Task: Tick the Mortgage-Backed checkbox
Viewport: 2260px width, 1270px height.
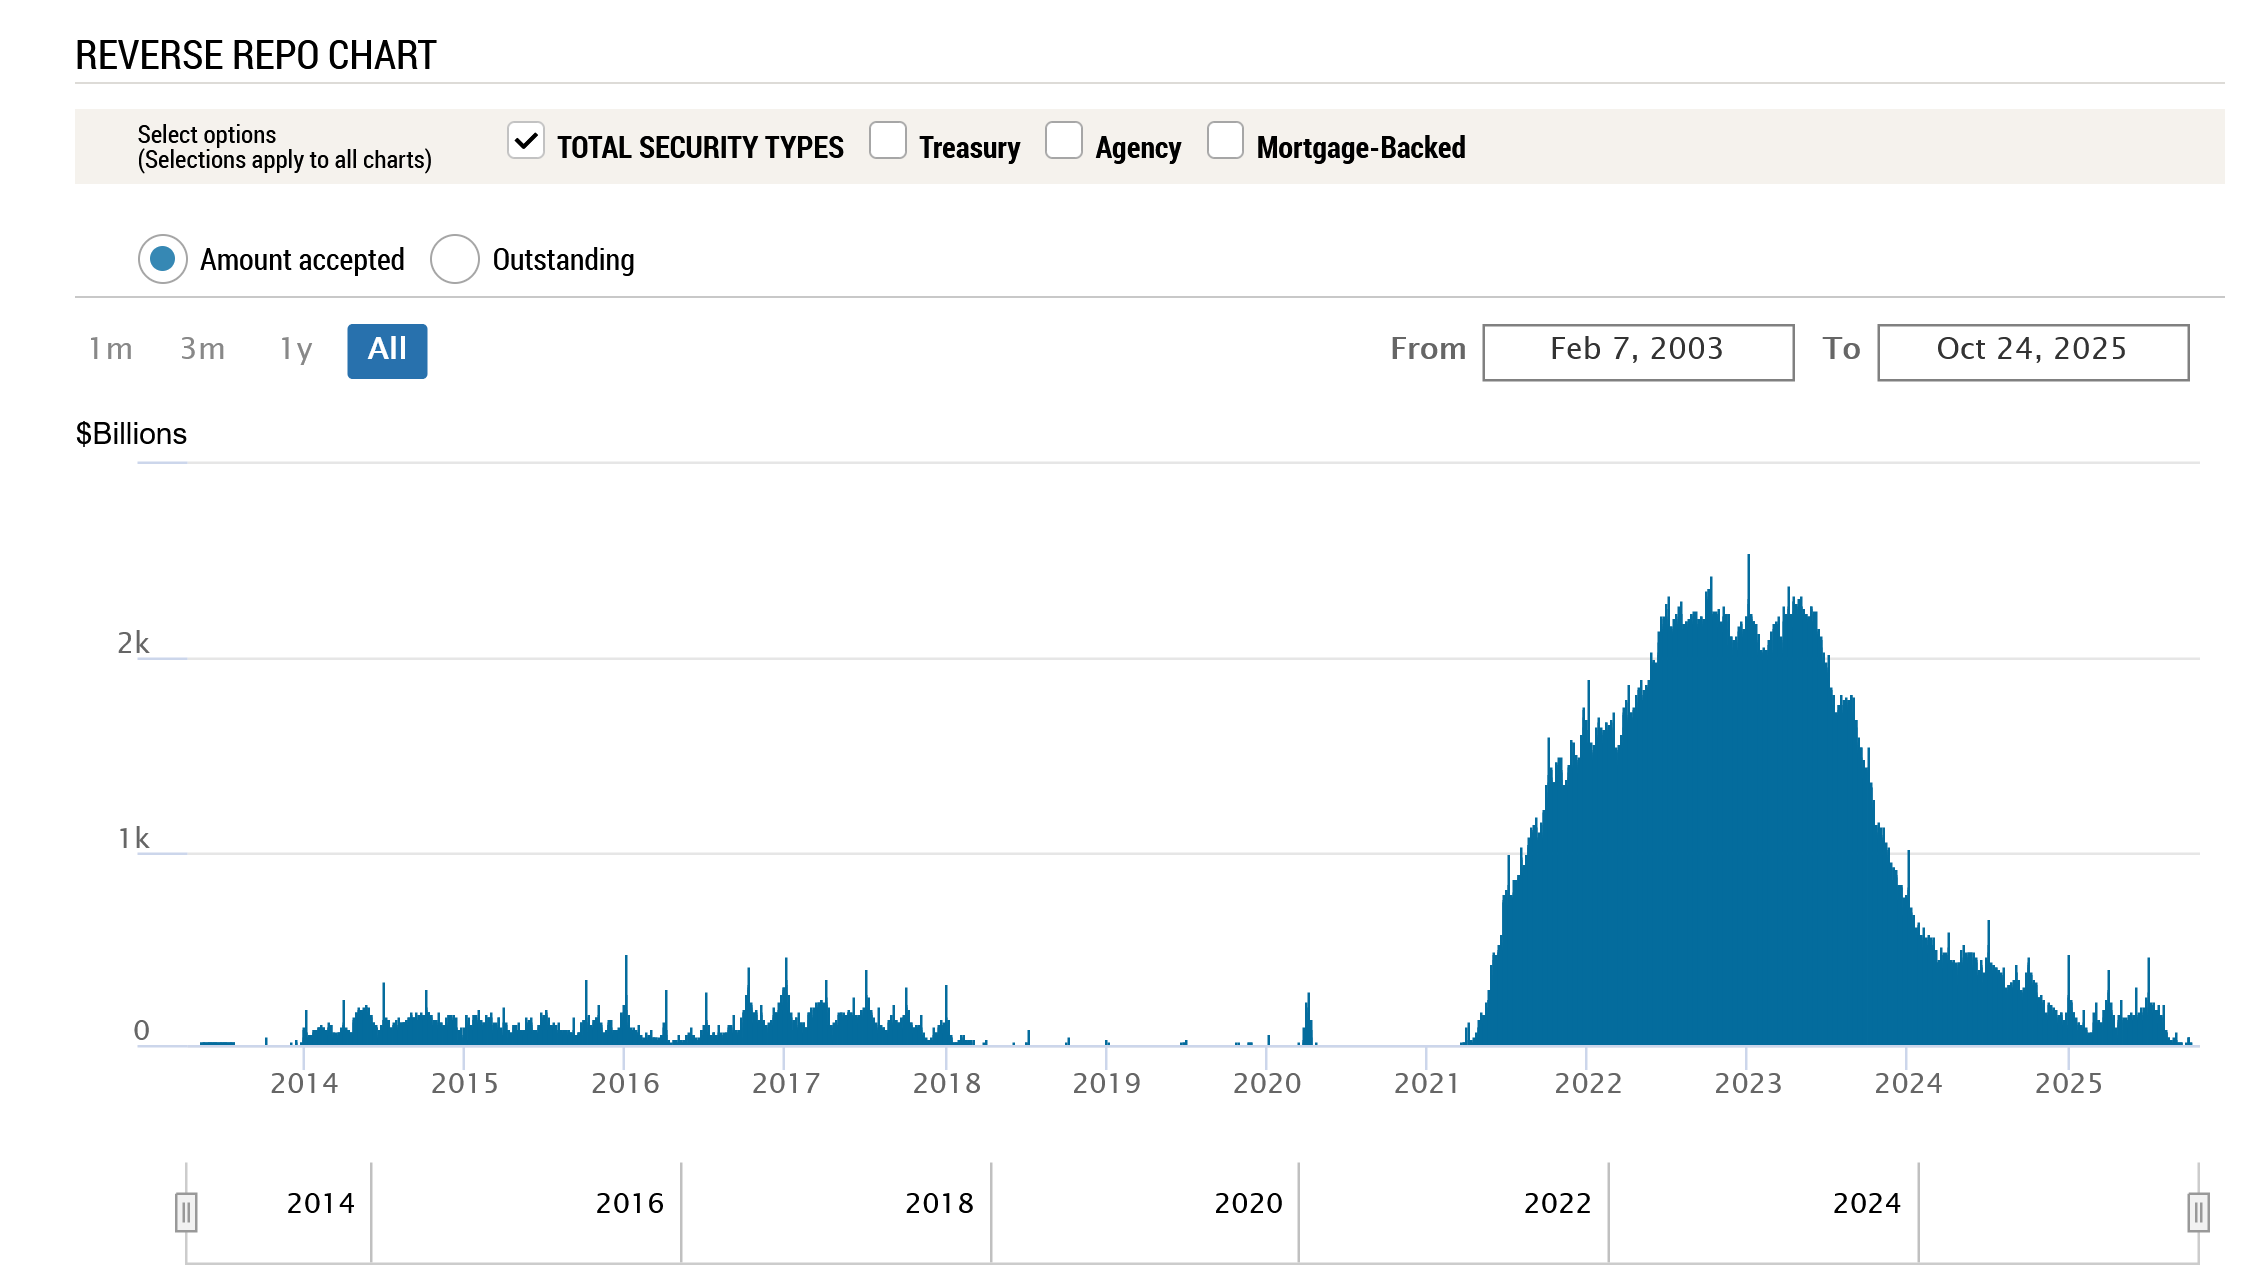Action: (x=1225, y=141)
